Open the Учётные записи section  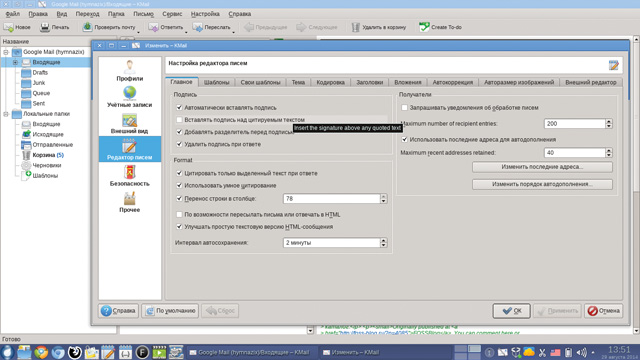[x=129, y=97]
